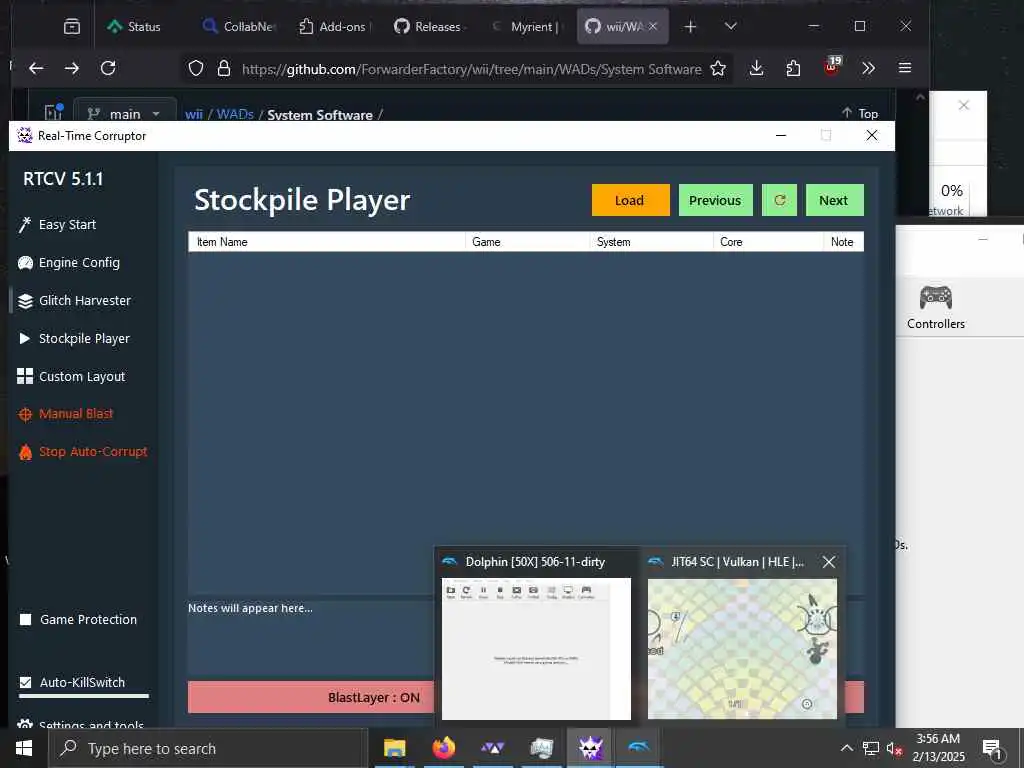This screenshot has width=1024, height=768.
Task: Click the site lock padlock icon
Action: pos(224,69)
